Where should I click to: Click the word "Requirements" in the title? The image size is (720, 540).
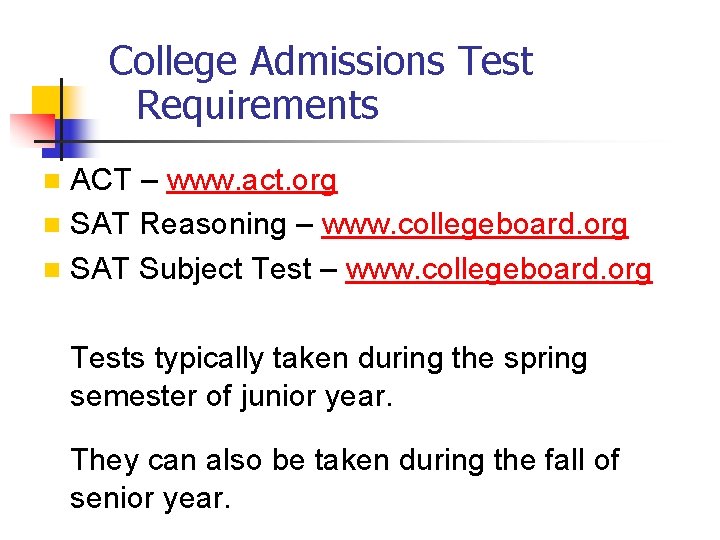(x=257, y=105)
